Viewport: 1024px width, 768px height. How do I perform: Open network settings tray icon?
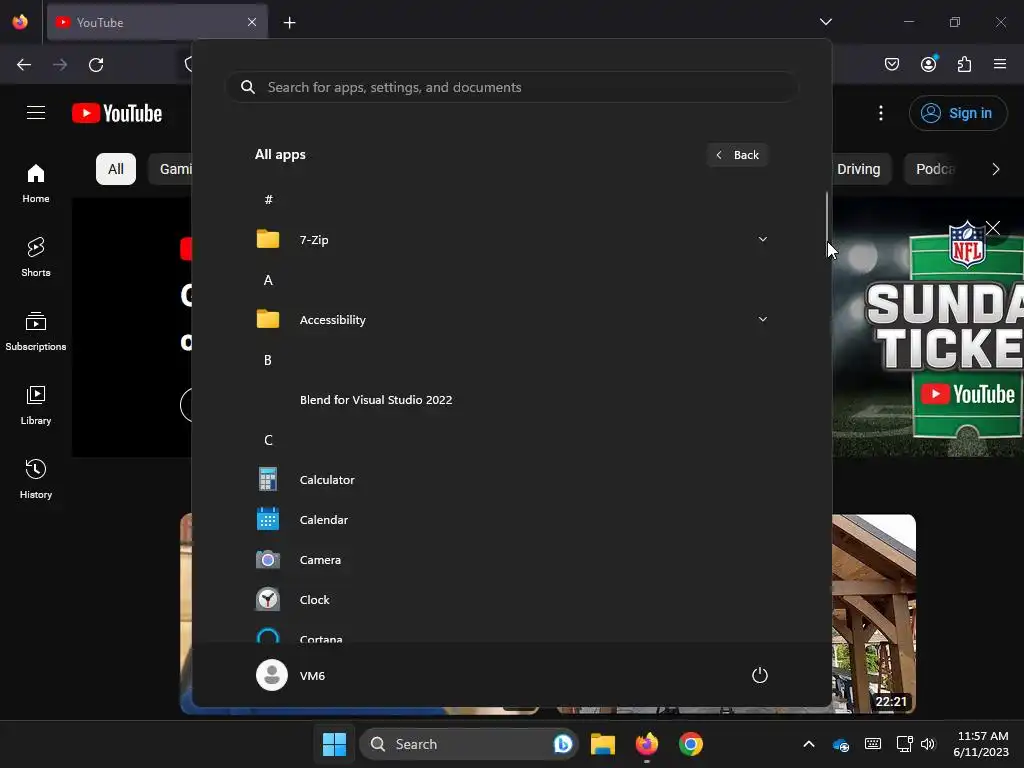click(x=904, y=744)
